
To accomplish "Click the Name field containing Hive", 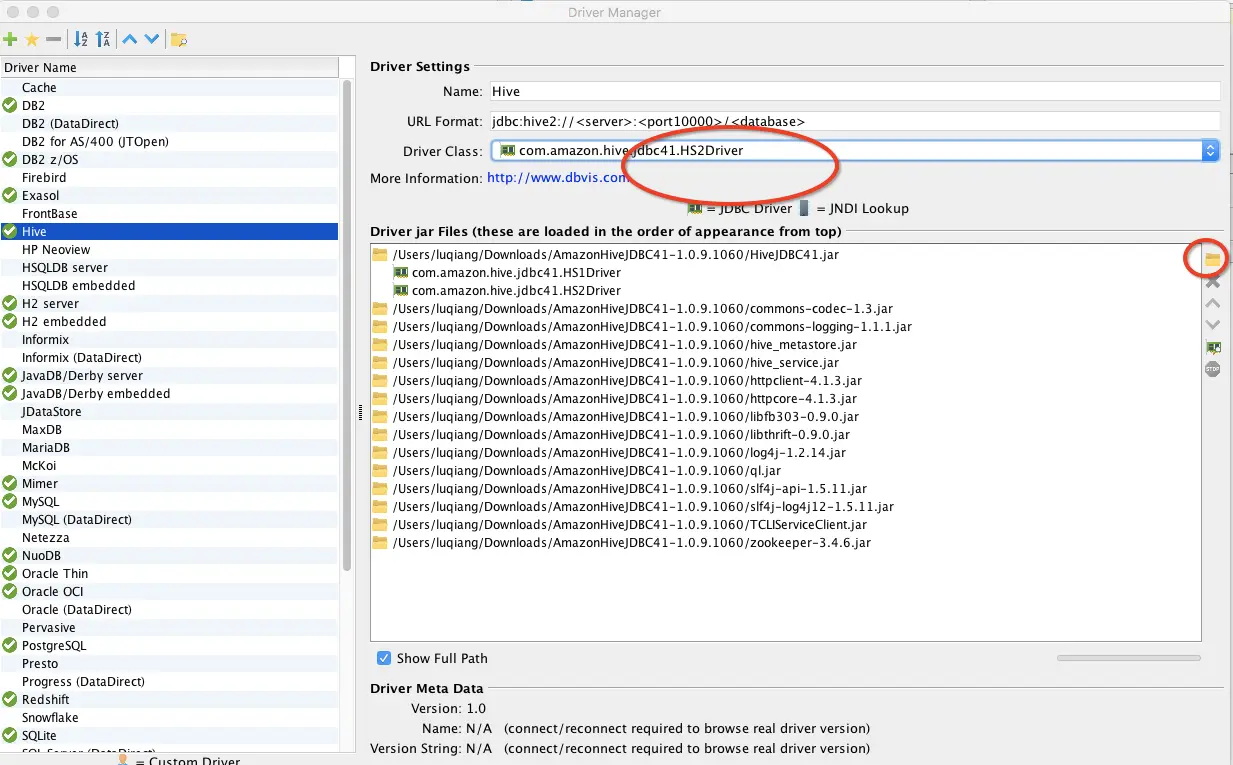I will (x=855, y=91).
